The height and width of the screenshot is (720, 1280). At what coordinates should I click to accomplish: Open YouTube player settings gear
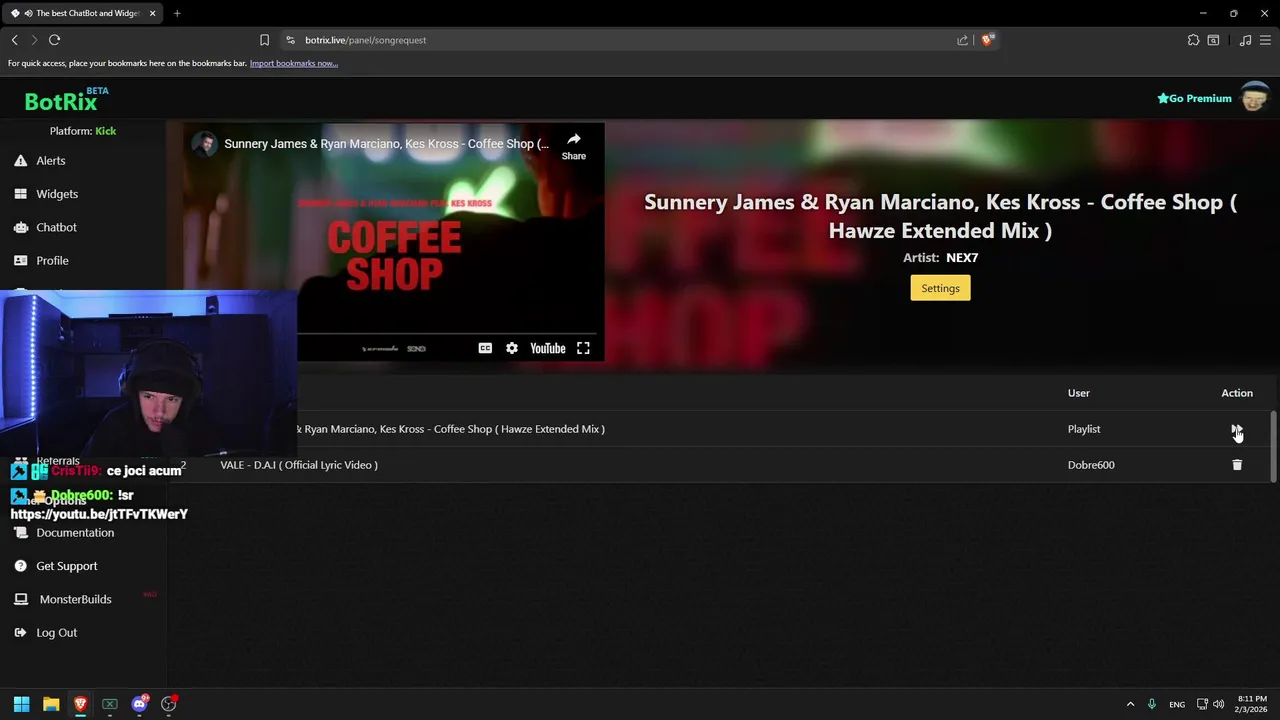click(x=512, y=348)
